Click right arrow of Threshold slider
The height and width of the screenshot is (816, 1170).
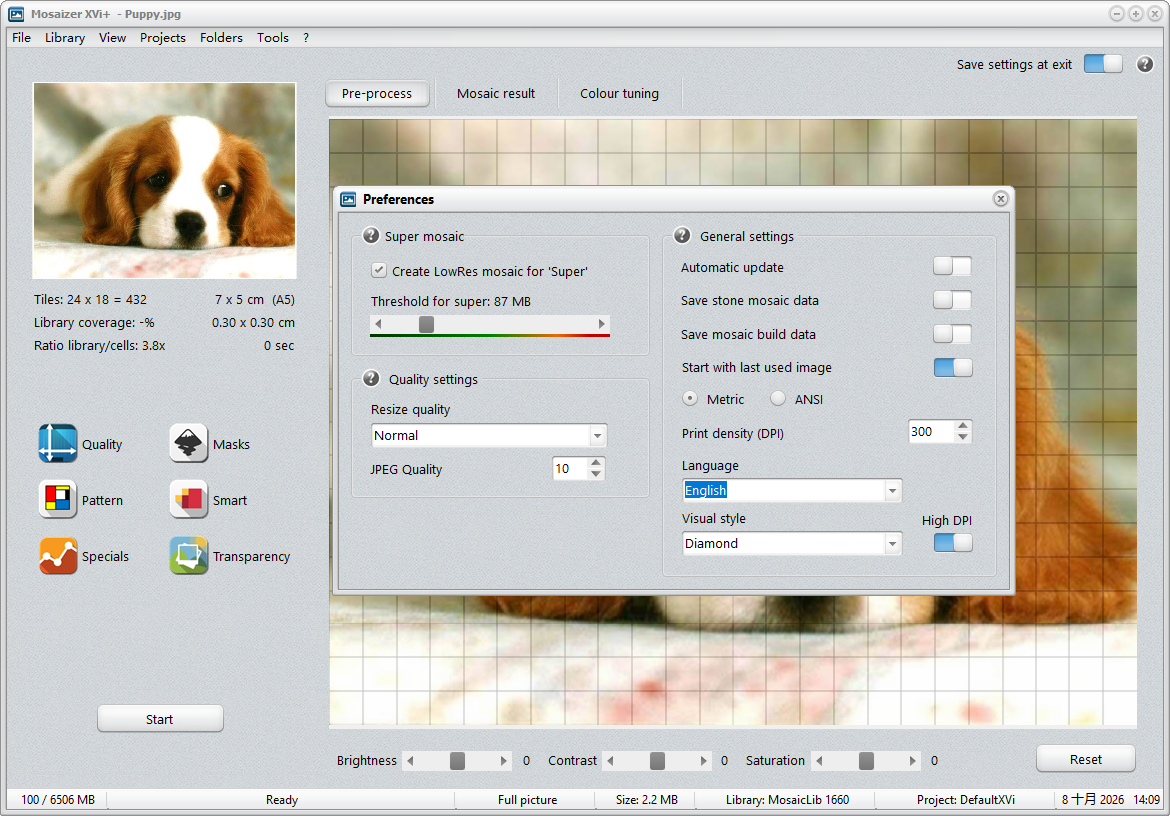click(601, 324)
